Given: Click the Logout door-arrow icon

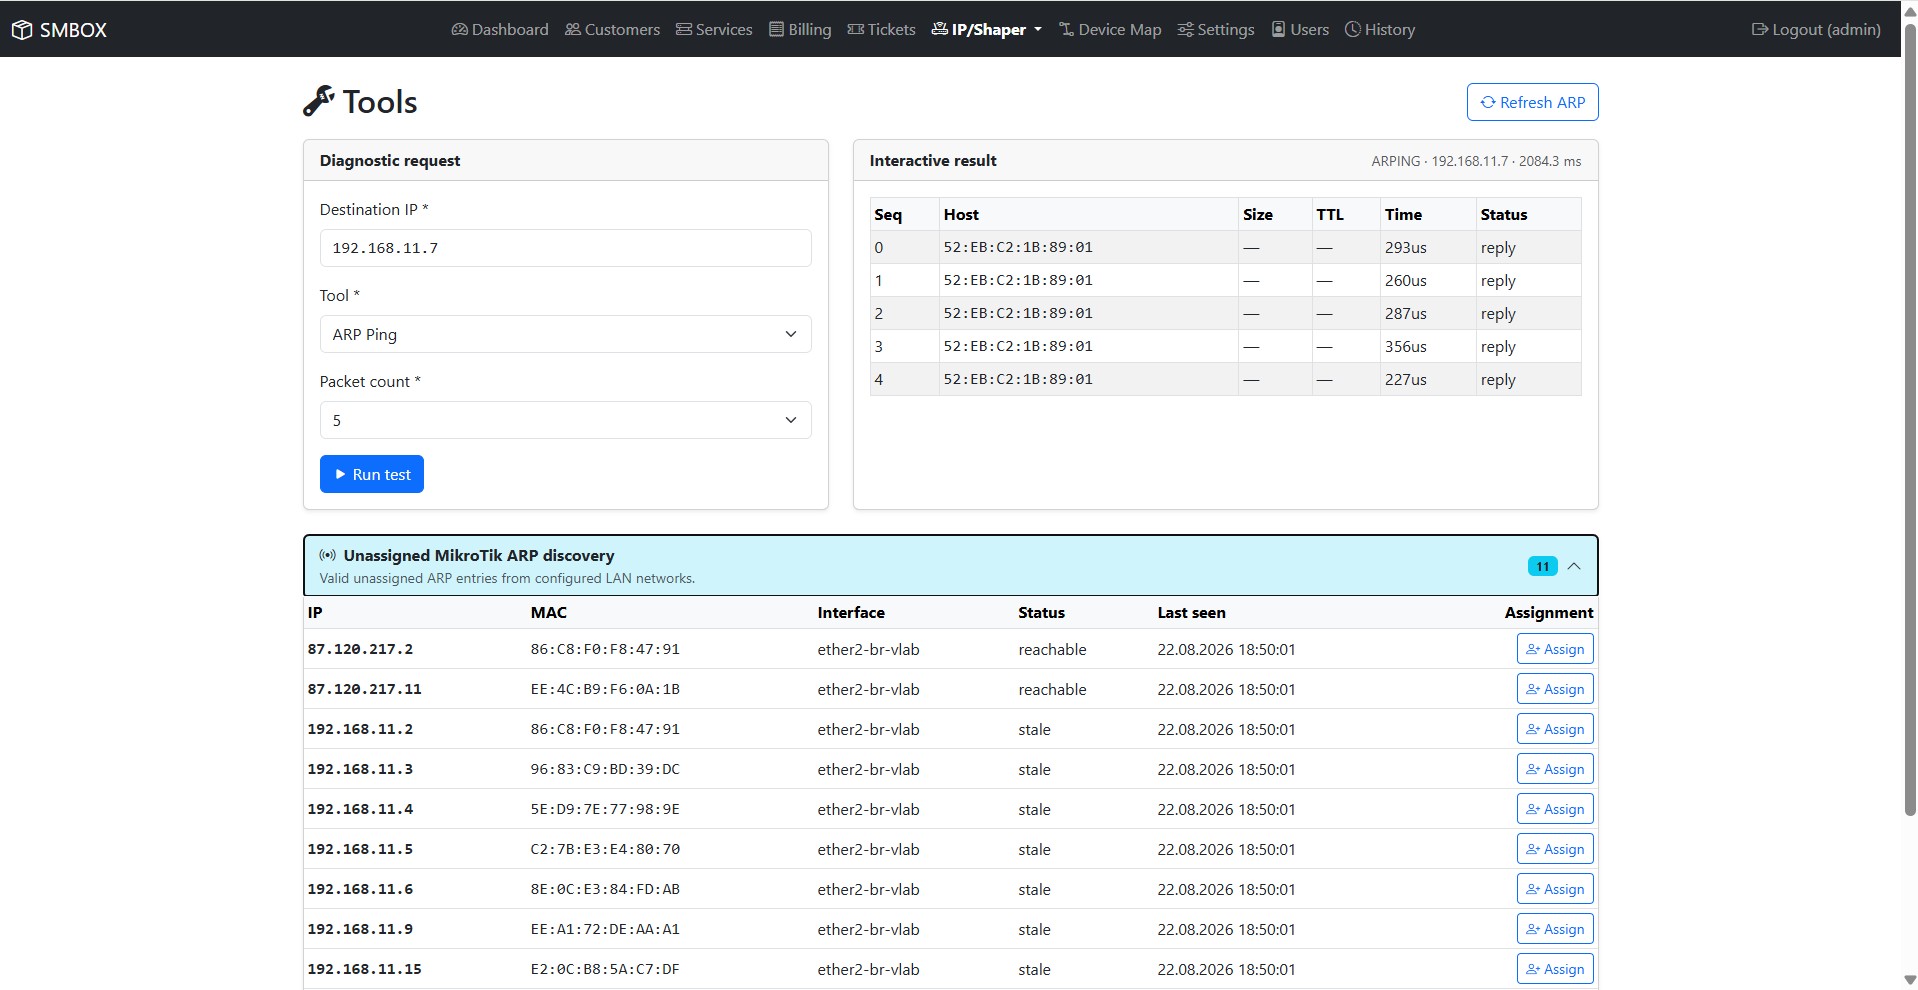Looking at the screenshot, I should tap(1760, 30).
